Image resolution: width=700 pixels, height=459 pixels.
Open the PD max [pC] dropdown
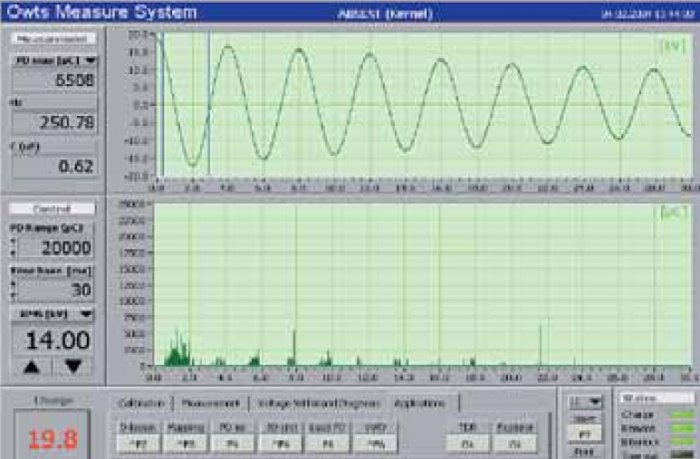(x=91, y=60)
